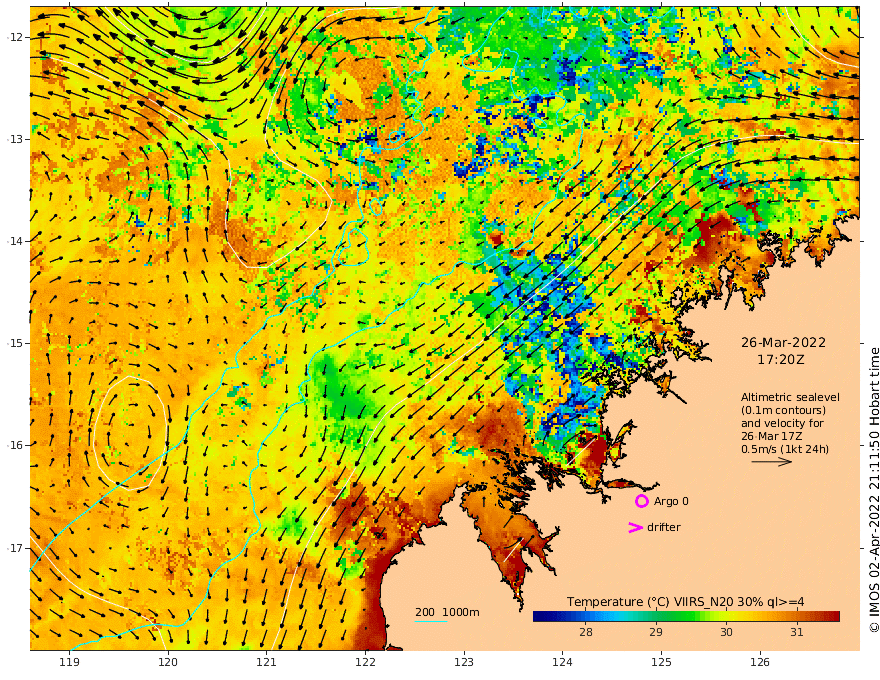This screenshot has width=880, height=680.
Task: Click the colorbar tick label 30
Action: pyautogui.click(x=726, y=632)
